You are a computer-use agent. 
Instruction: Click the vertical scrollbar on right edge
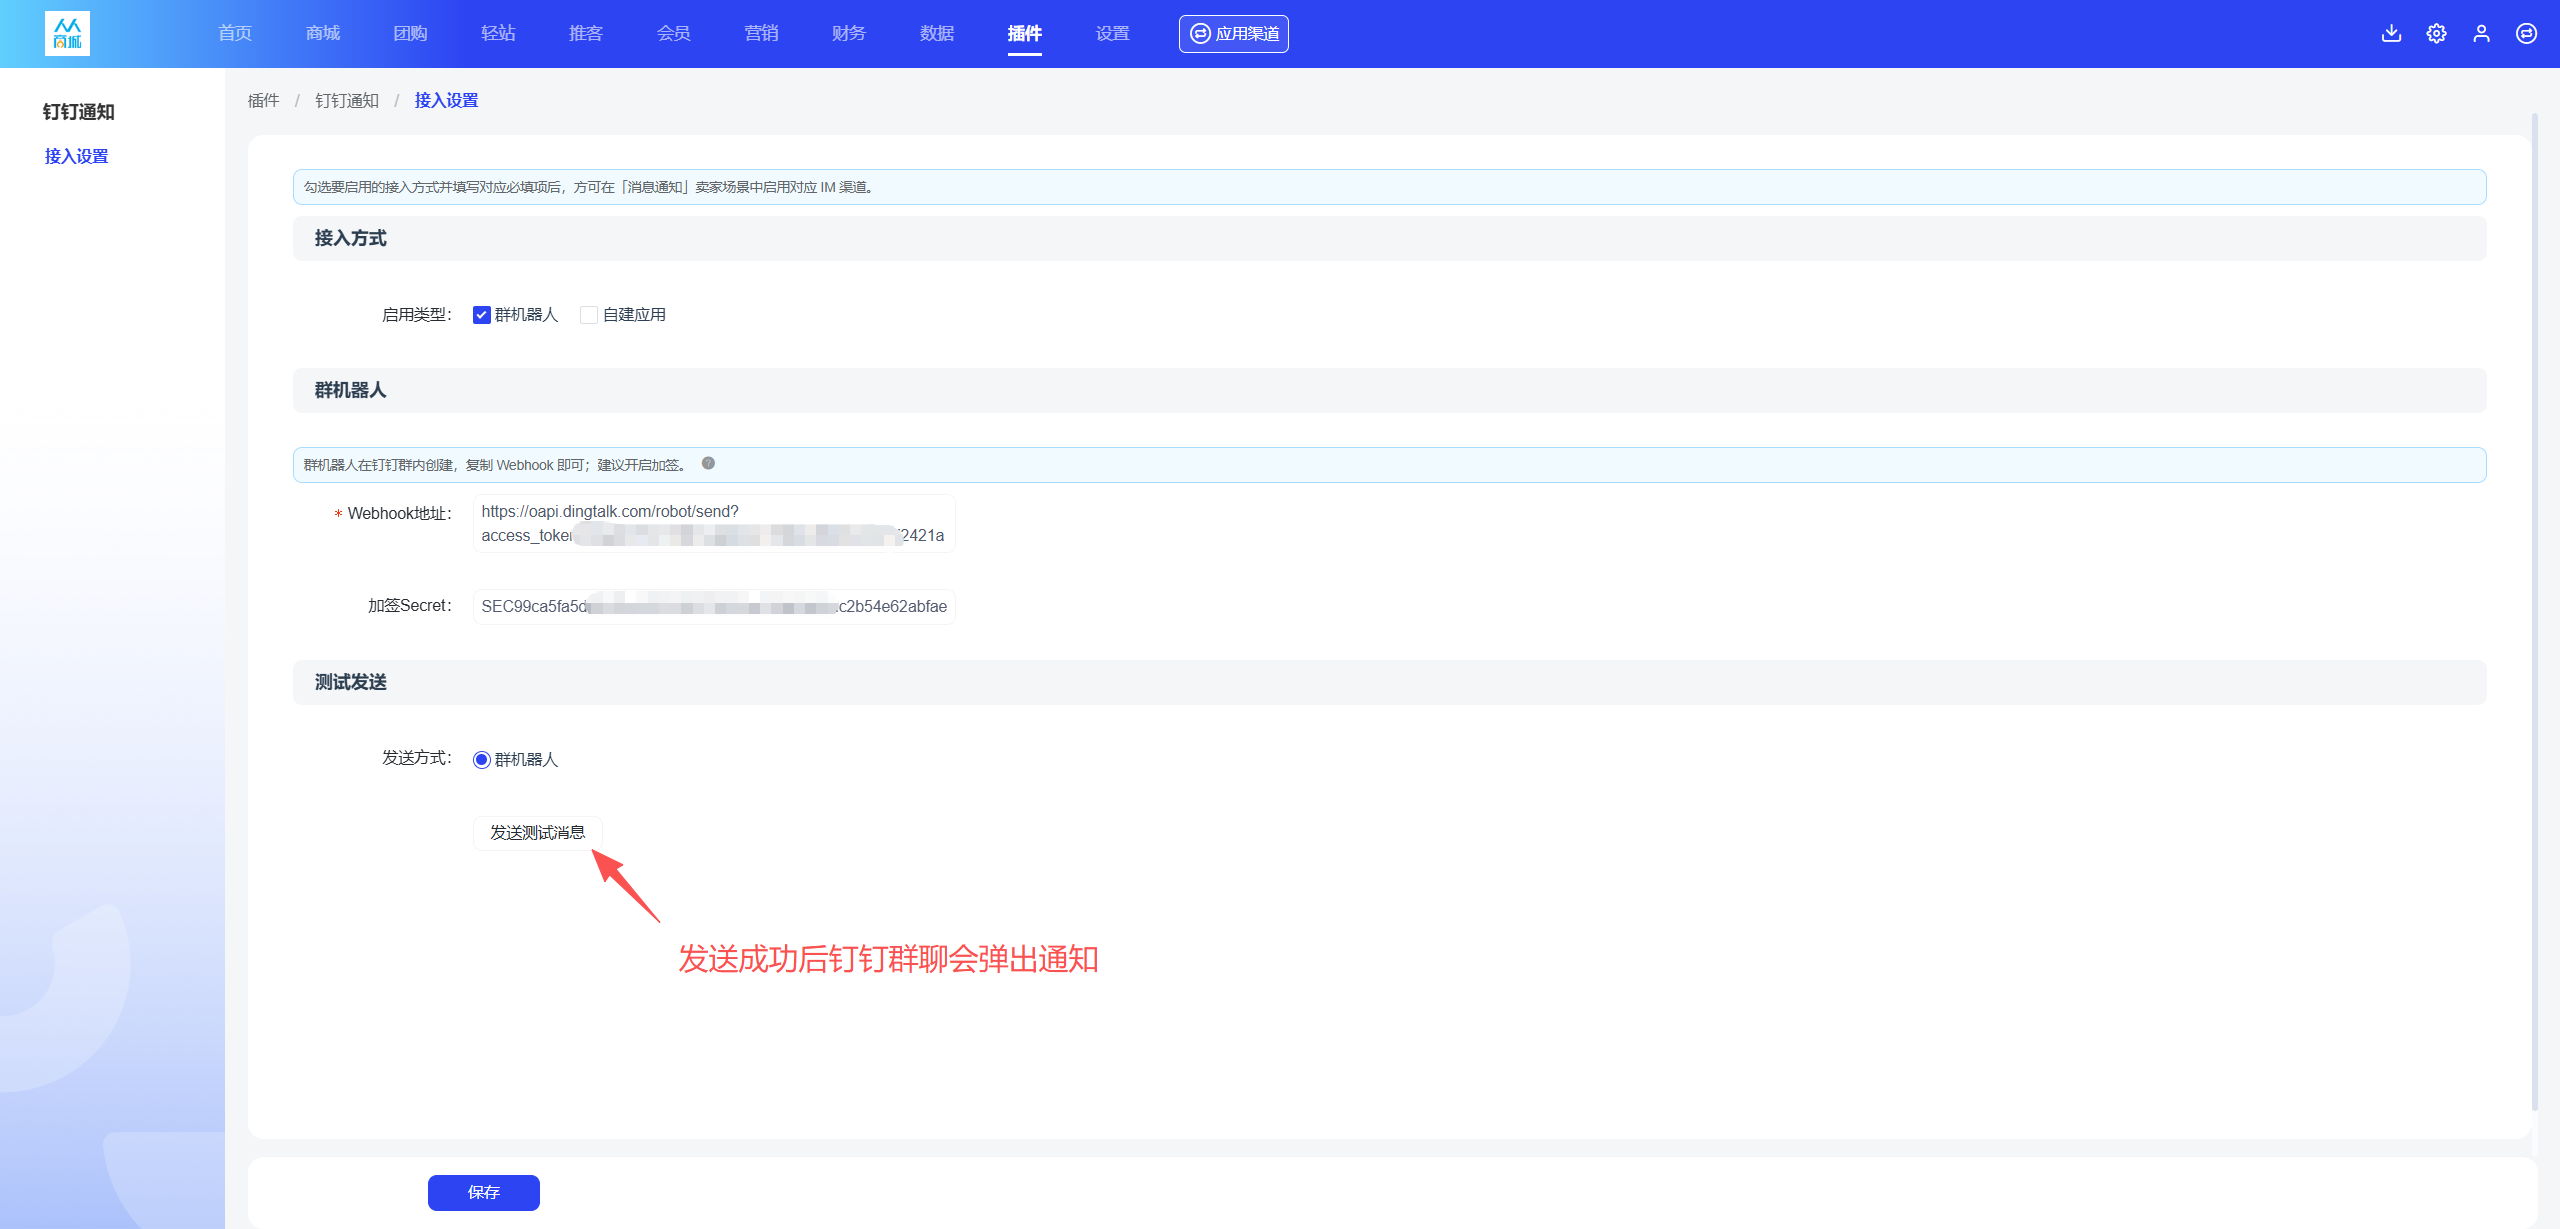(2534, 610)
